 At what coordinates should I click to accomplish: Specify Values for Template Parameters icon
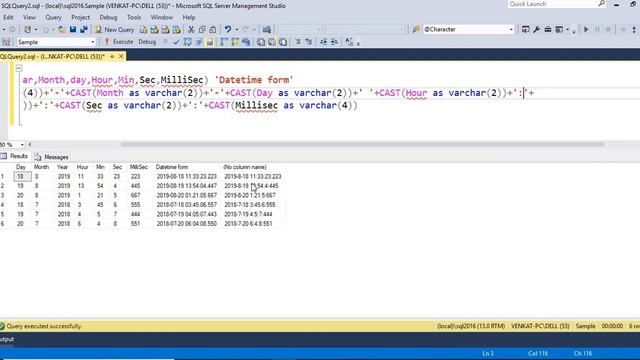click(x=349, y=42)
